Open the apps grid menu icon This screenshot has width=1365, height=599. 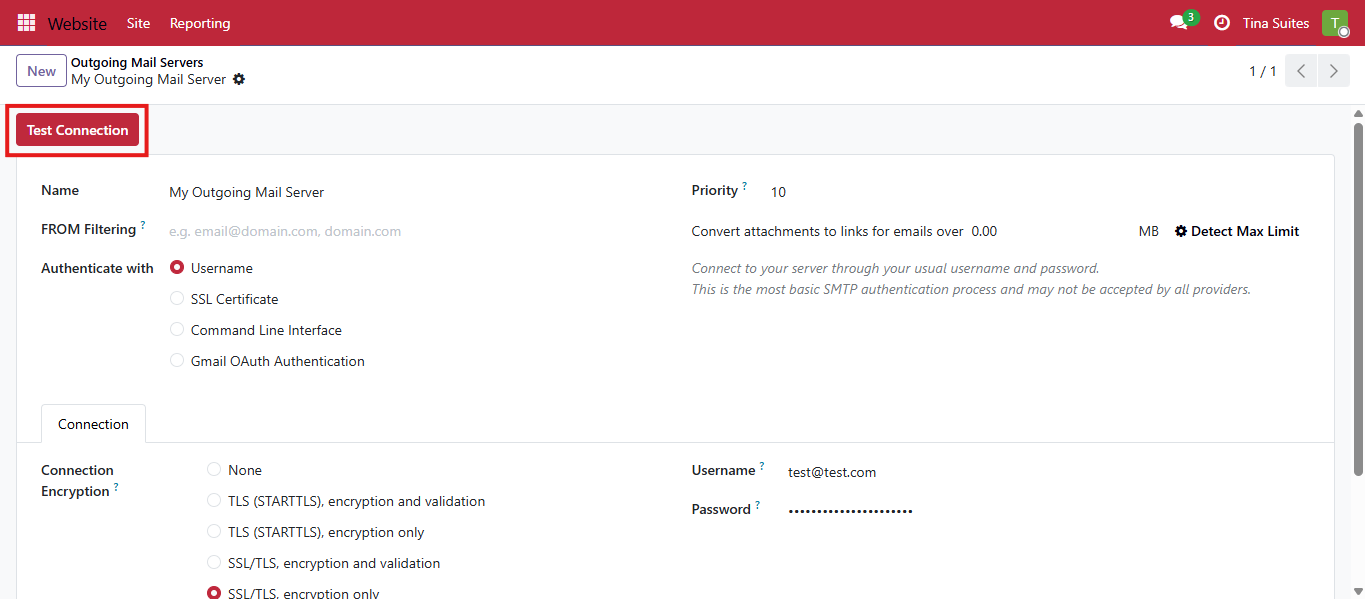(26, 23)
